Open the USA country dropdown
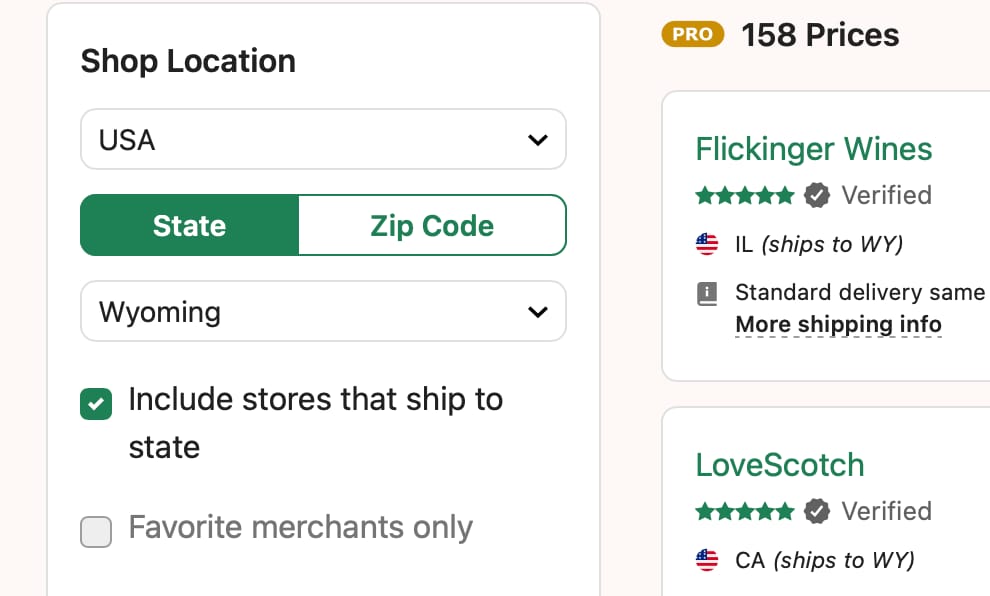 pos(323,140)
